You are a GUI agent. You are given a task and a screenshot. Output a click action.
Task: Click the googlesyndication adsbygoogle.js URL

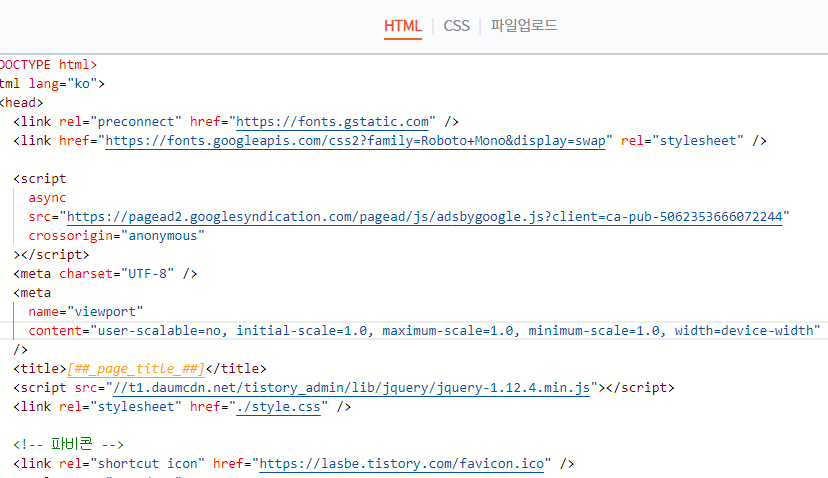(424, 217)
